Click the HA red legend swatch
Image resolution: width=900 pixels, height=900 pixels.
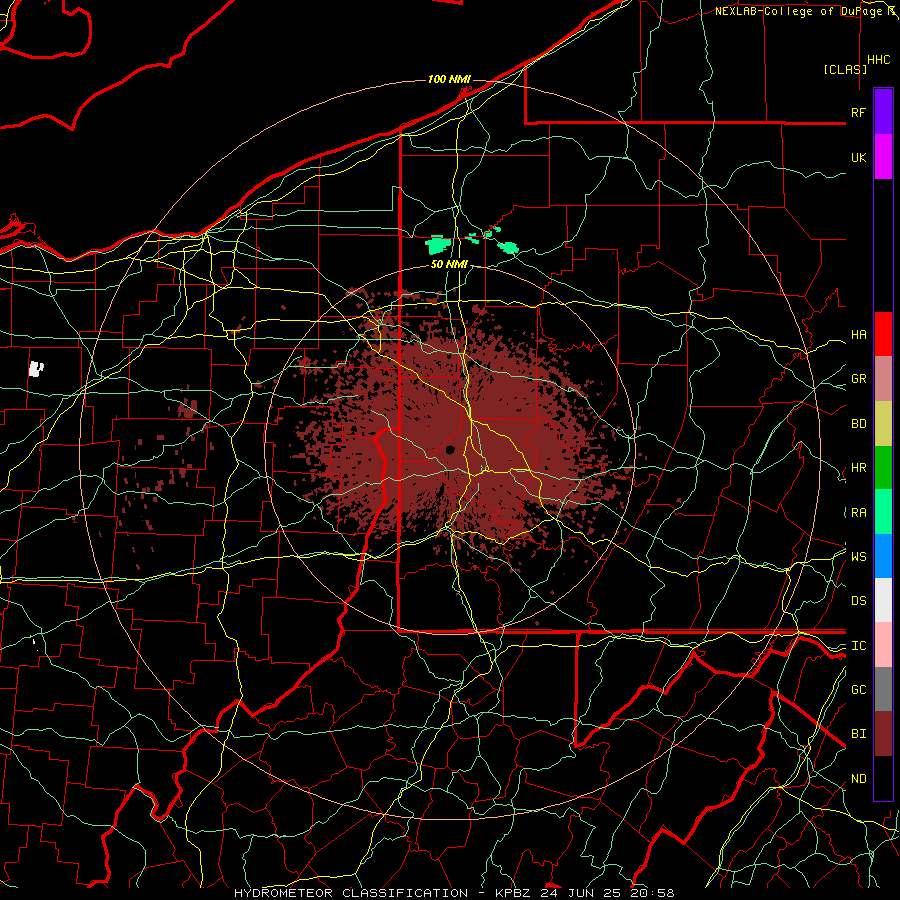coord(883,334)
